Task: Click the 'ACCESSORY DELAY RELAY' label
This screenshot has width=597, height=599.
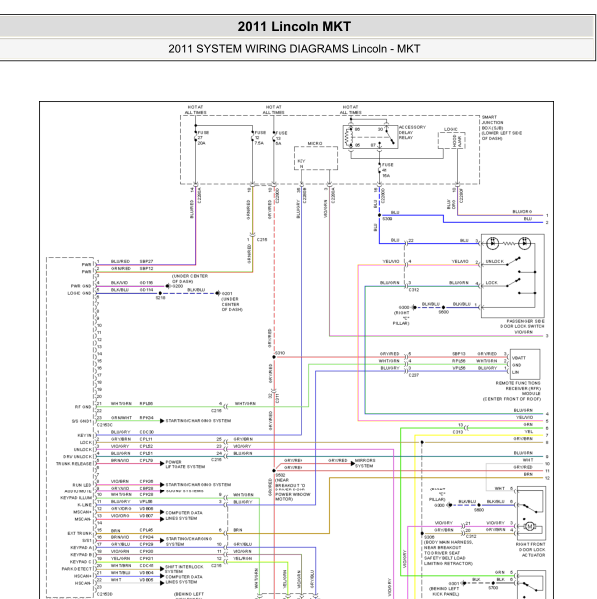Action: [x=412, y=132]
